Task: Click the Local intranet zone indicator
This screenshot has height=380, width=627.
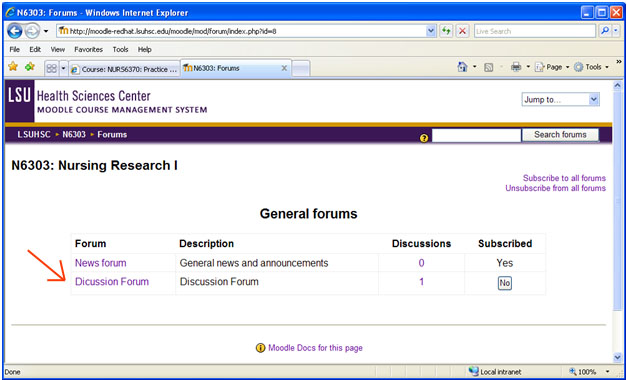Action: pos(496,372)
